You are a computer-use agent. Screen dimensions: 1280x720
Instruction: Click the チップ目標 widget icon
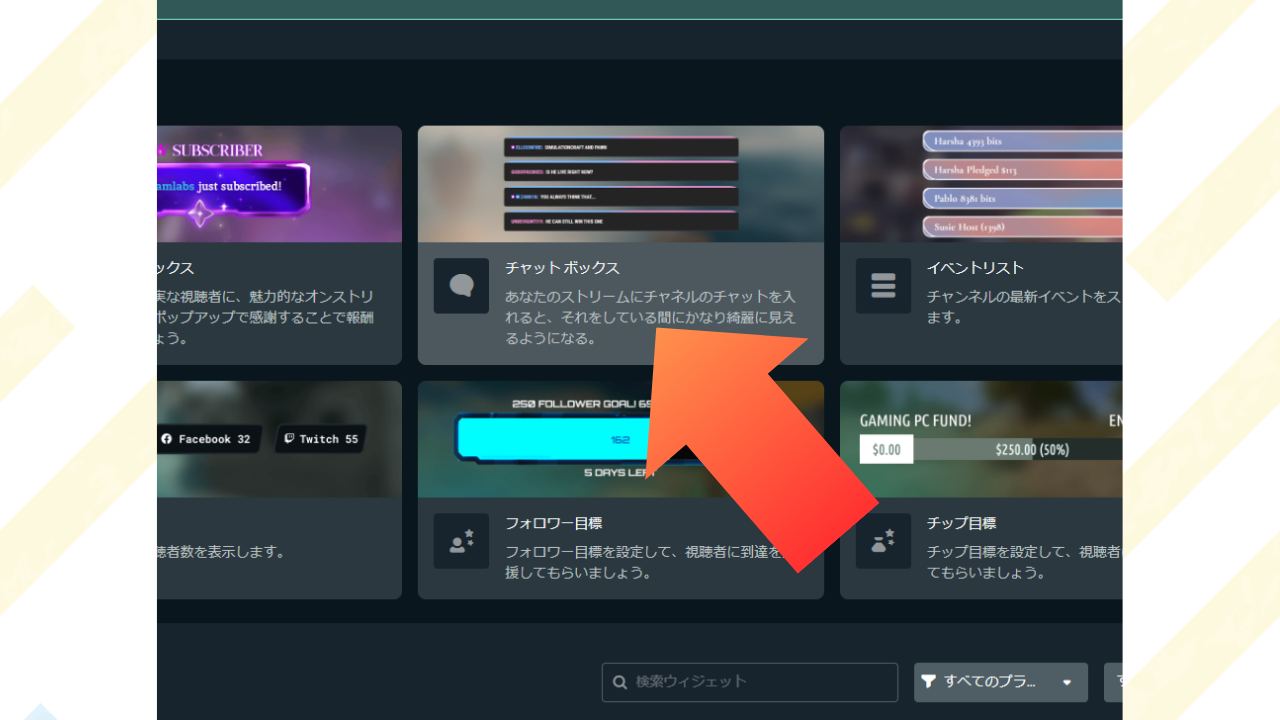[883, 541]
